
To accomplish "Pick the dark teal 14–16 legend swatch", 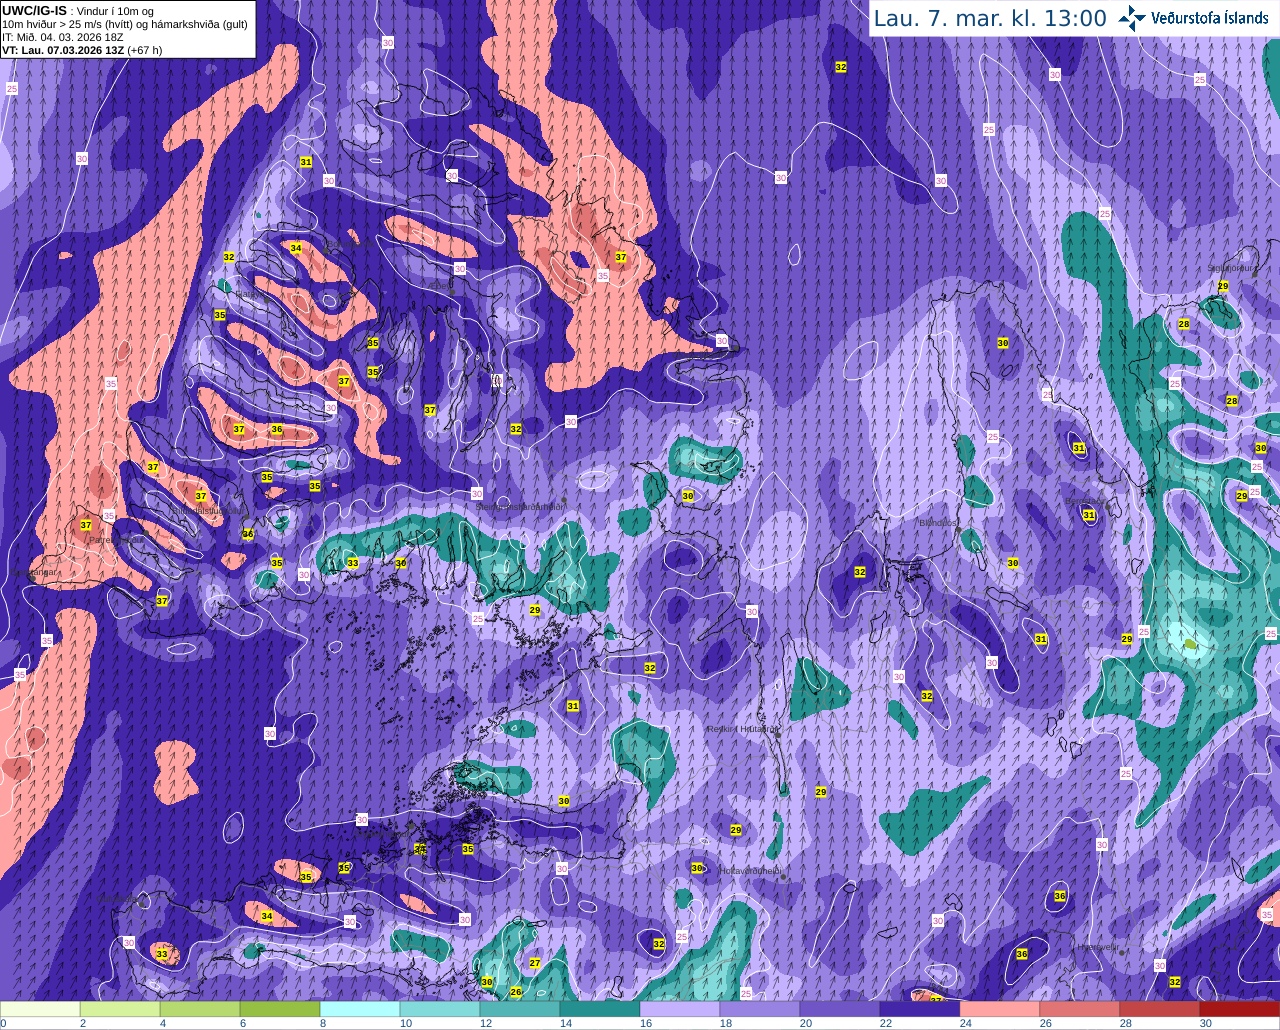I will pyautogui.click(x=600, y=1009).
